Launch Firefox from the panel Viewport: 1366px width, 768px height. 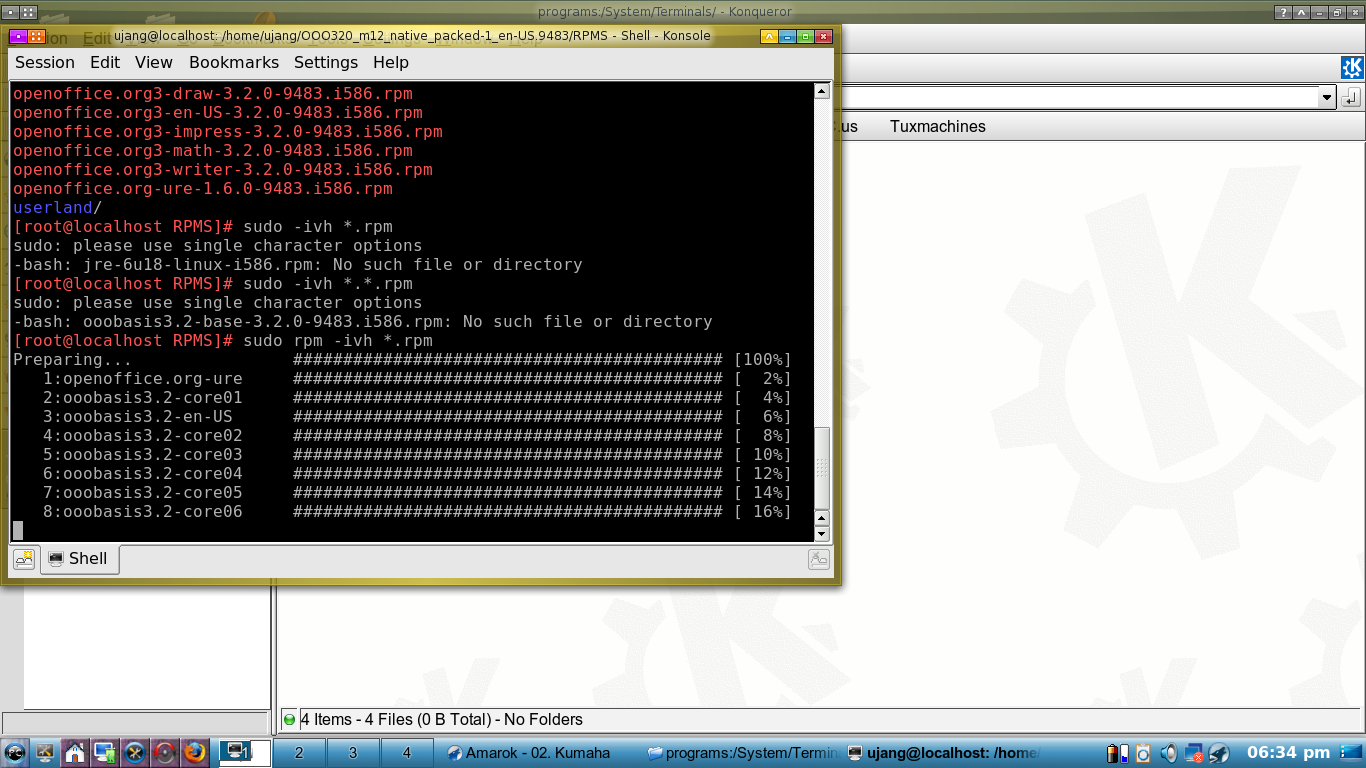195,752
